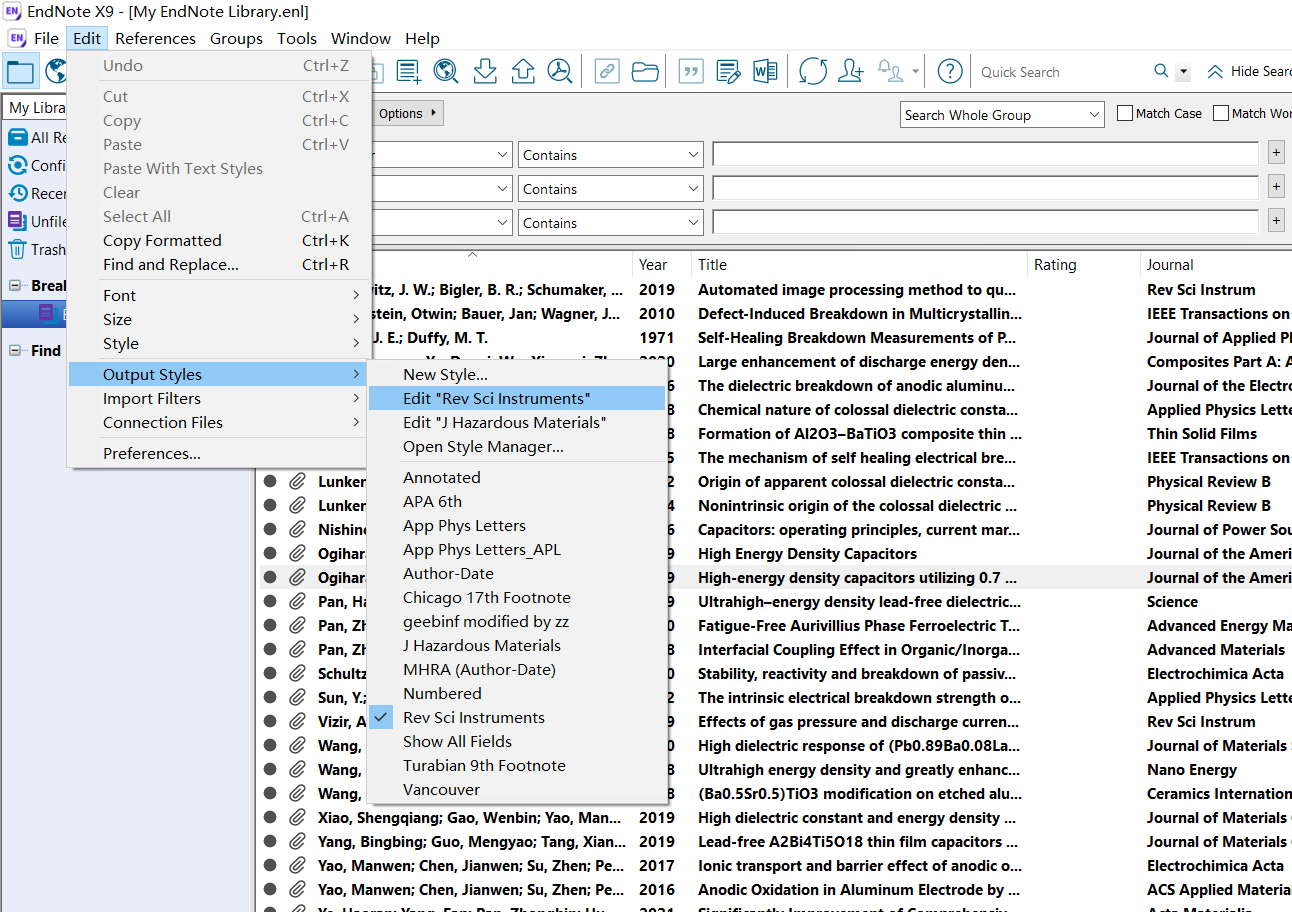Toggle read dot for Stability, reactivity and breakdown row

pos(270,674)
